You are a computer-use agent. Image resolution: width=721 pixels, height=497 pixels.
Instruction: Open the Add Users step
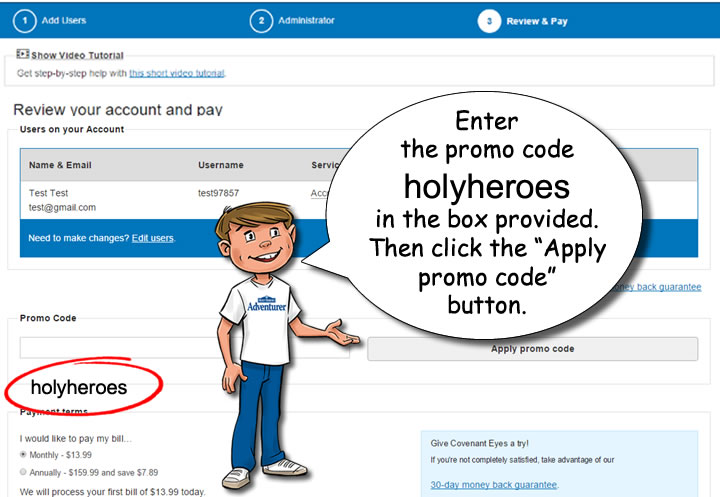[64, 20]
